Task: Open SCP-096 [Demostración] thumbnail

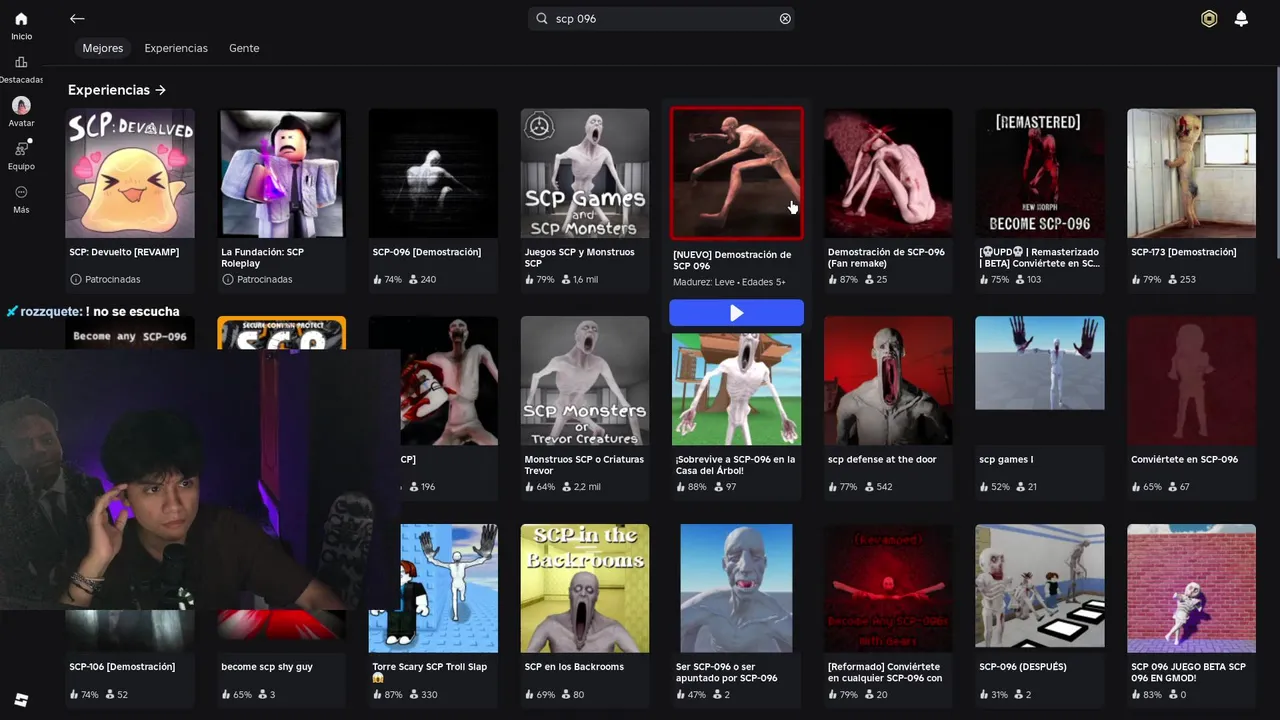Action: click(x=433, y=173)
